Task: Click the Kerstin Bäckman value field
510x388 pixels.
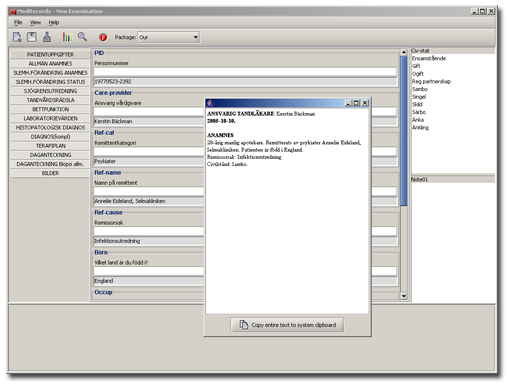Action: (149, 121)
